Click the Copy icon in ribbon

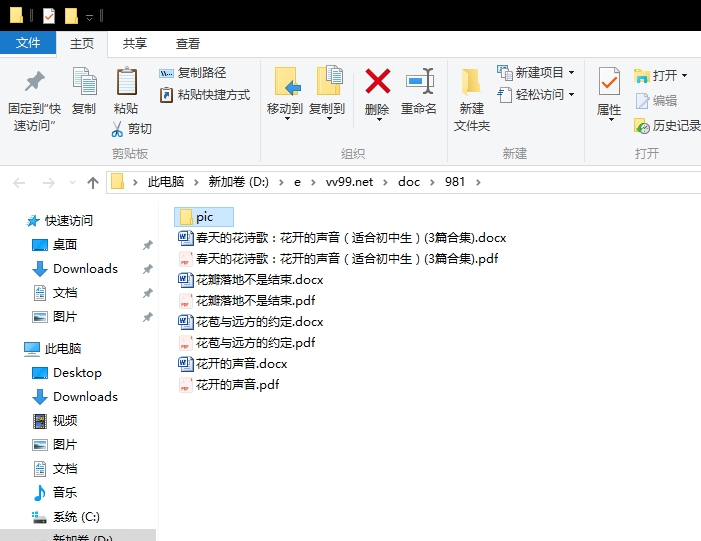click(x=84, y=81)
